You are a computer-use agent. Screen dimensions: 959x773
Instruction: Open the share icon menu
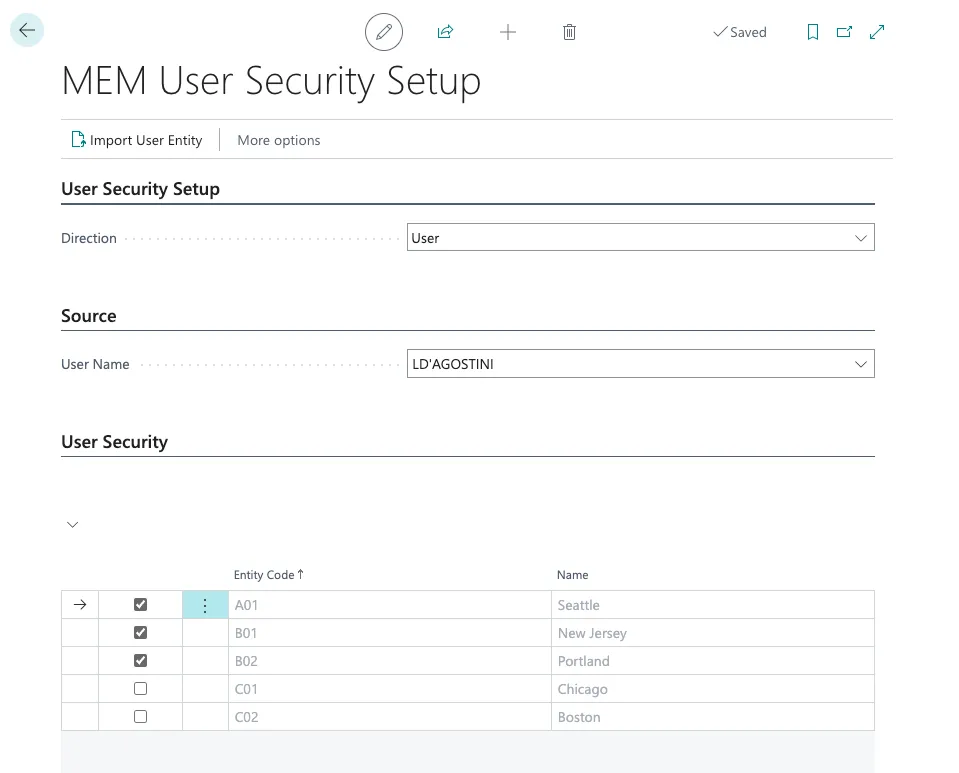445,32
